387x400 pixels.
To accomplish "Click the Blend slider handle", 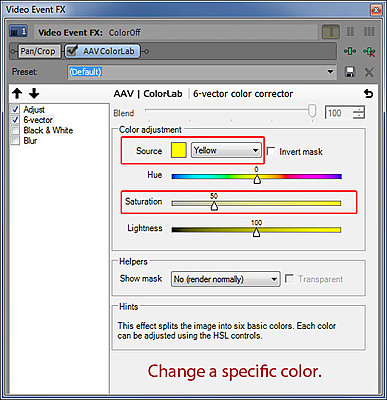I will click(x=312, y=111).
